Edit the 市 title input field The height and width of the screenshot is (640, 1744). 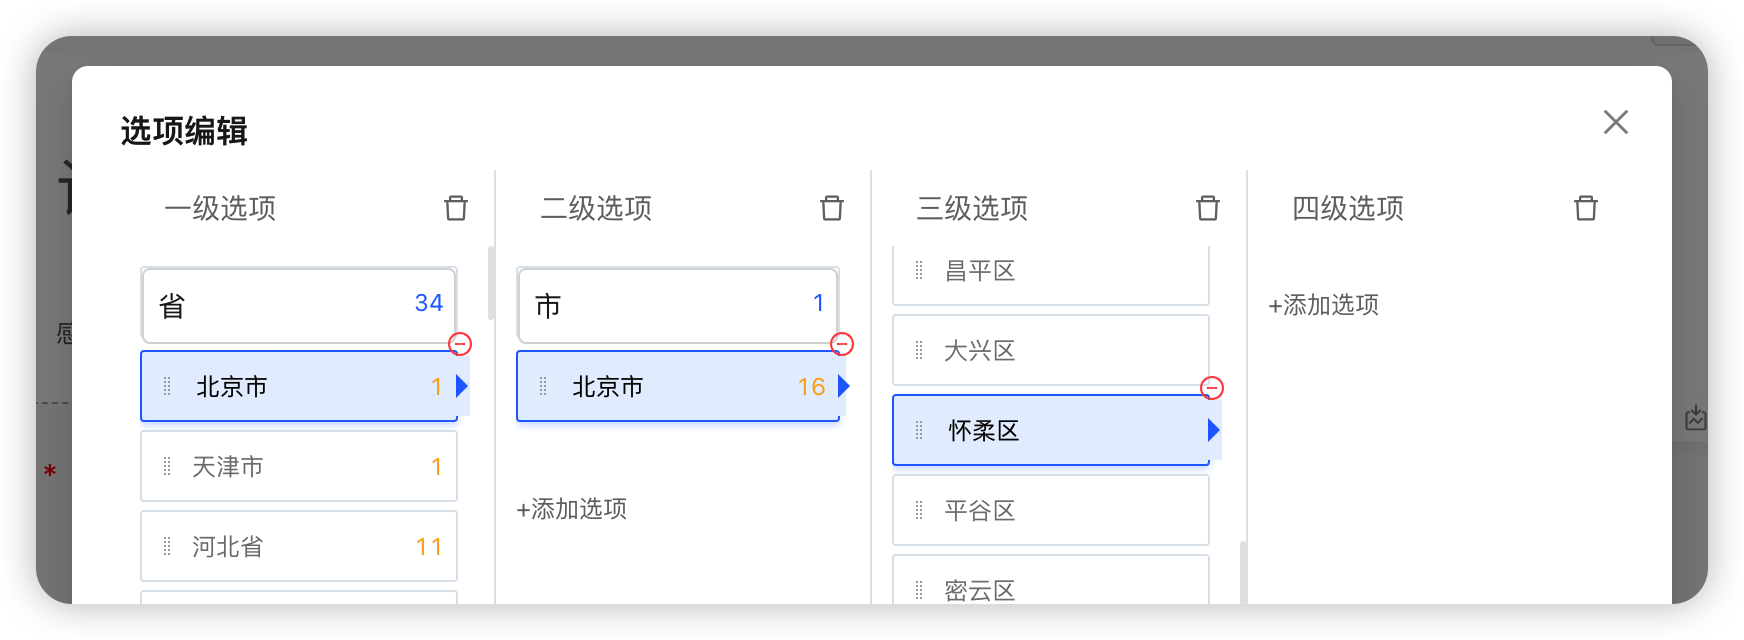tap(678, 305)
